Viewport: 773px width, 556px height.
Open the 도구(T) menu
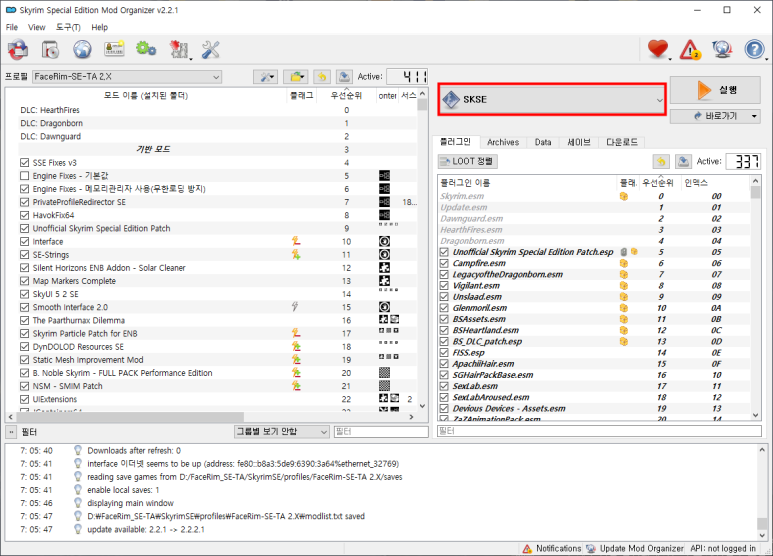68,27
